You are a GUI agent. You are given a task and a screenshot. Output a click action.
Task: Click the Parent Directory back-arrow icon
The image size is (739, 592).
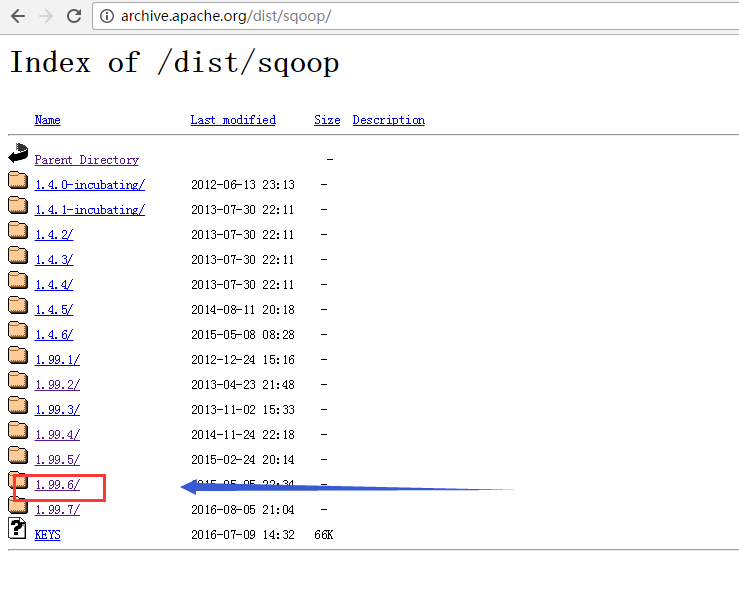(x=18, y=153)
